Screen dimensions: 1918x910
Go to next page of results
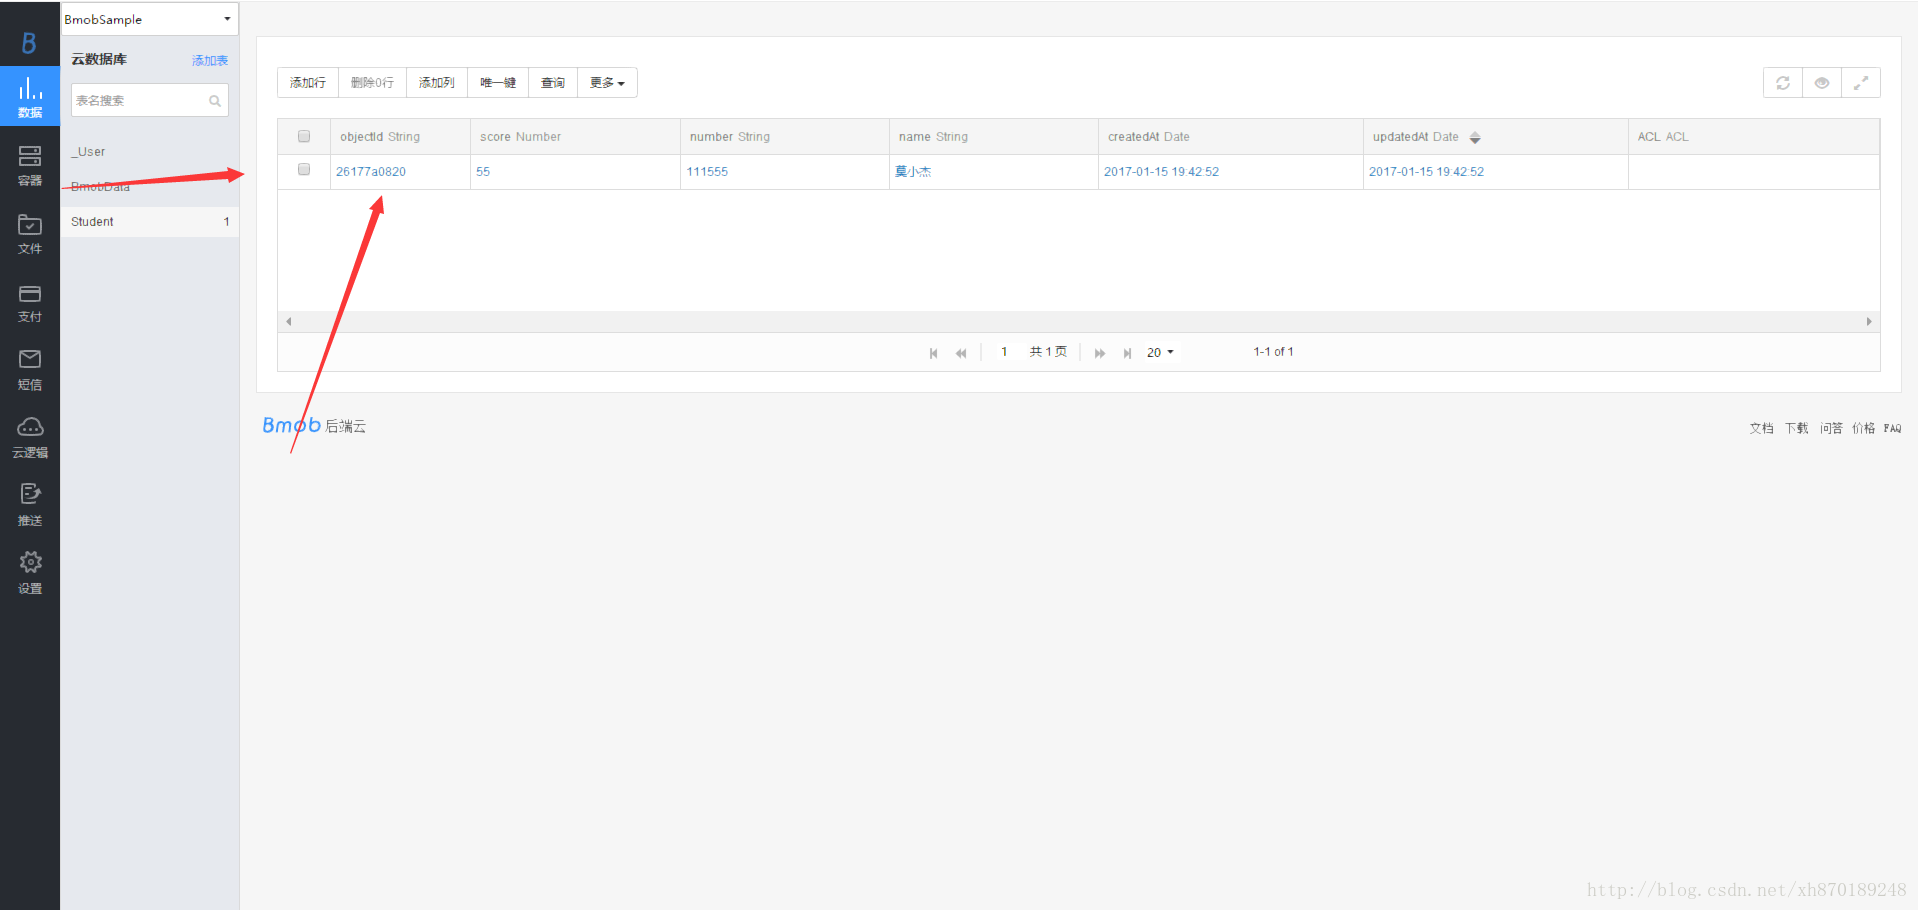coord(1100,353)
